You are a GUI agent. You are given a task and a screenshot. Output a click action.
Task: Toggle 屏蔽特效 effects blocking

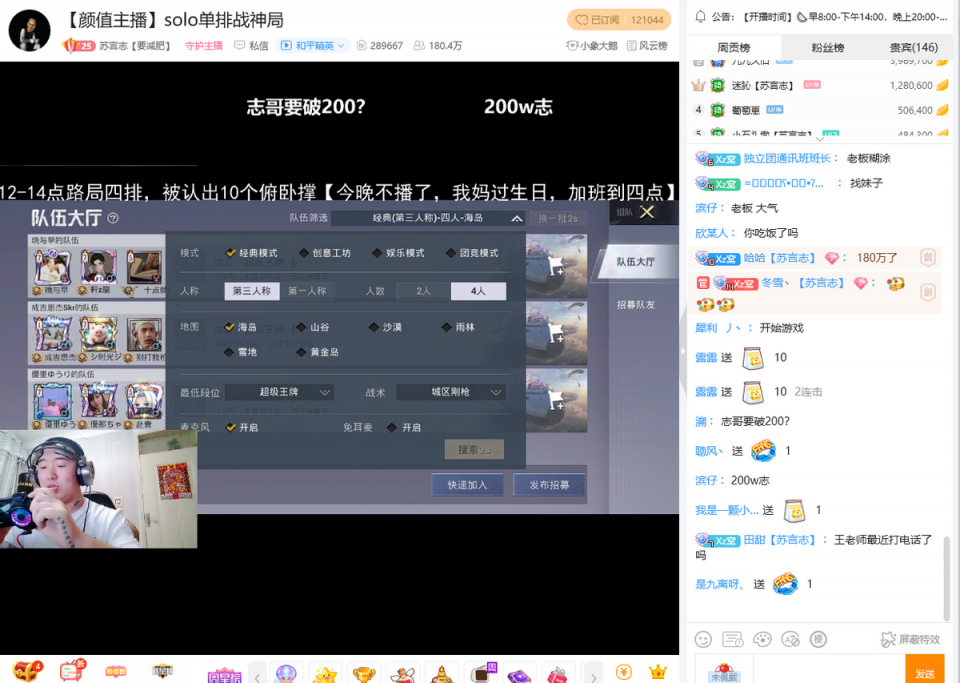point(910,640)
